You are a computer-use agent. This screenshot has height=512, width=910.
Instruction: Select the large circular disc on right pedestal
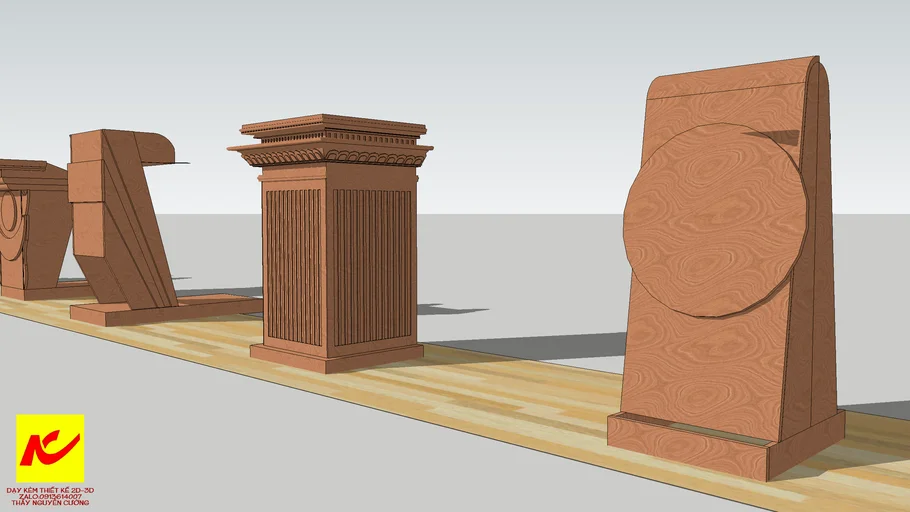(715, 222)
